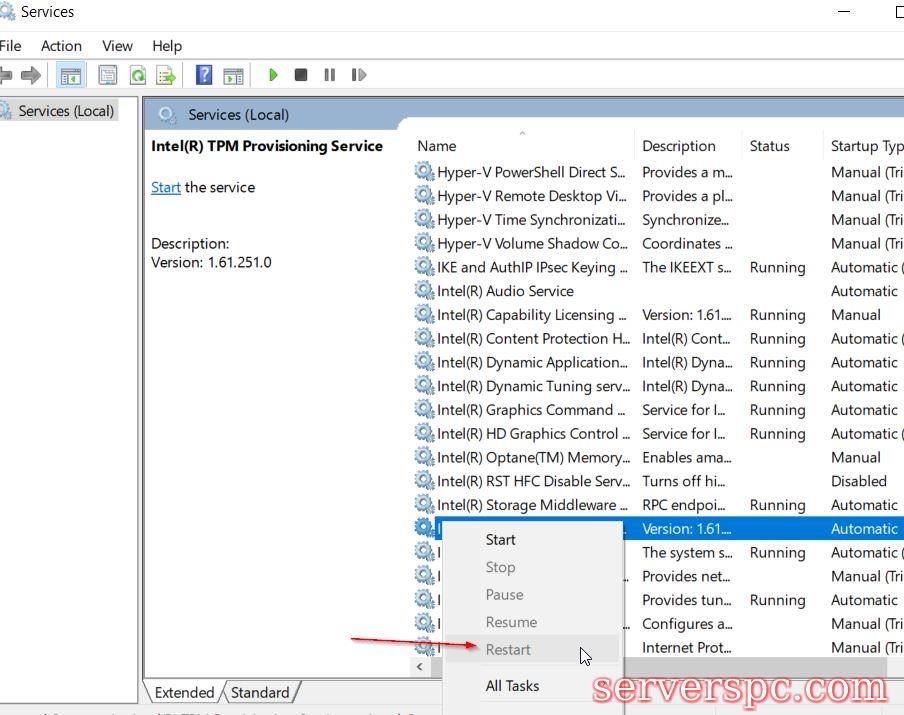Click the Refresh toolbar icon
The width and height of the screenshot is (904, 715).
[x=137, y=75]
